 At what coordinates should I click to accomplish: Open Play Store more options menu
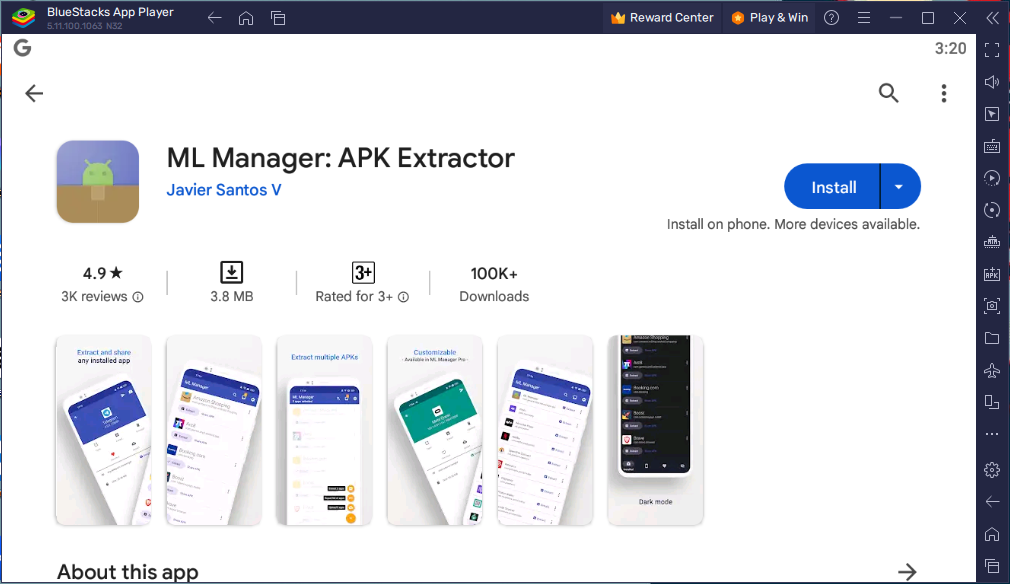point(944,93)
